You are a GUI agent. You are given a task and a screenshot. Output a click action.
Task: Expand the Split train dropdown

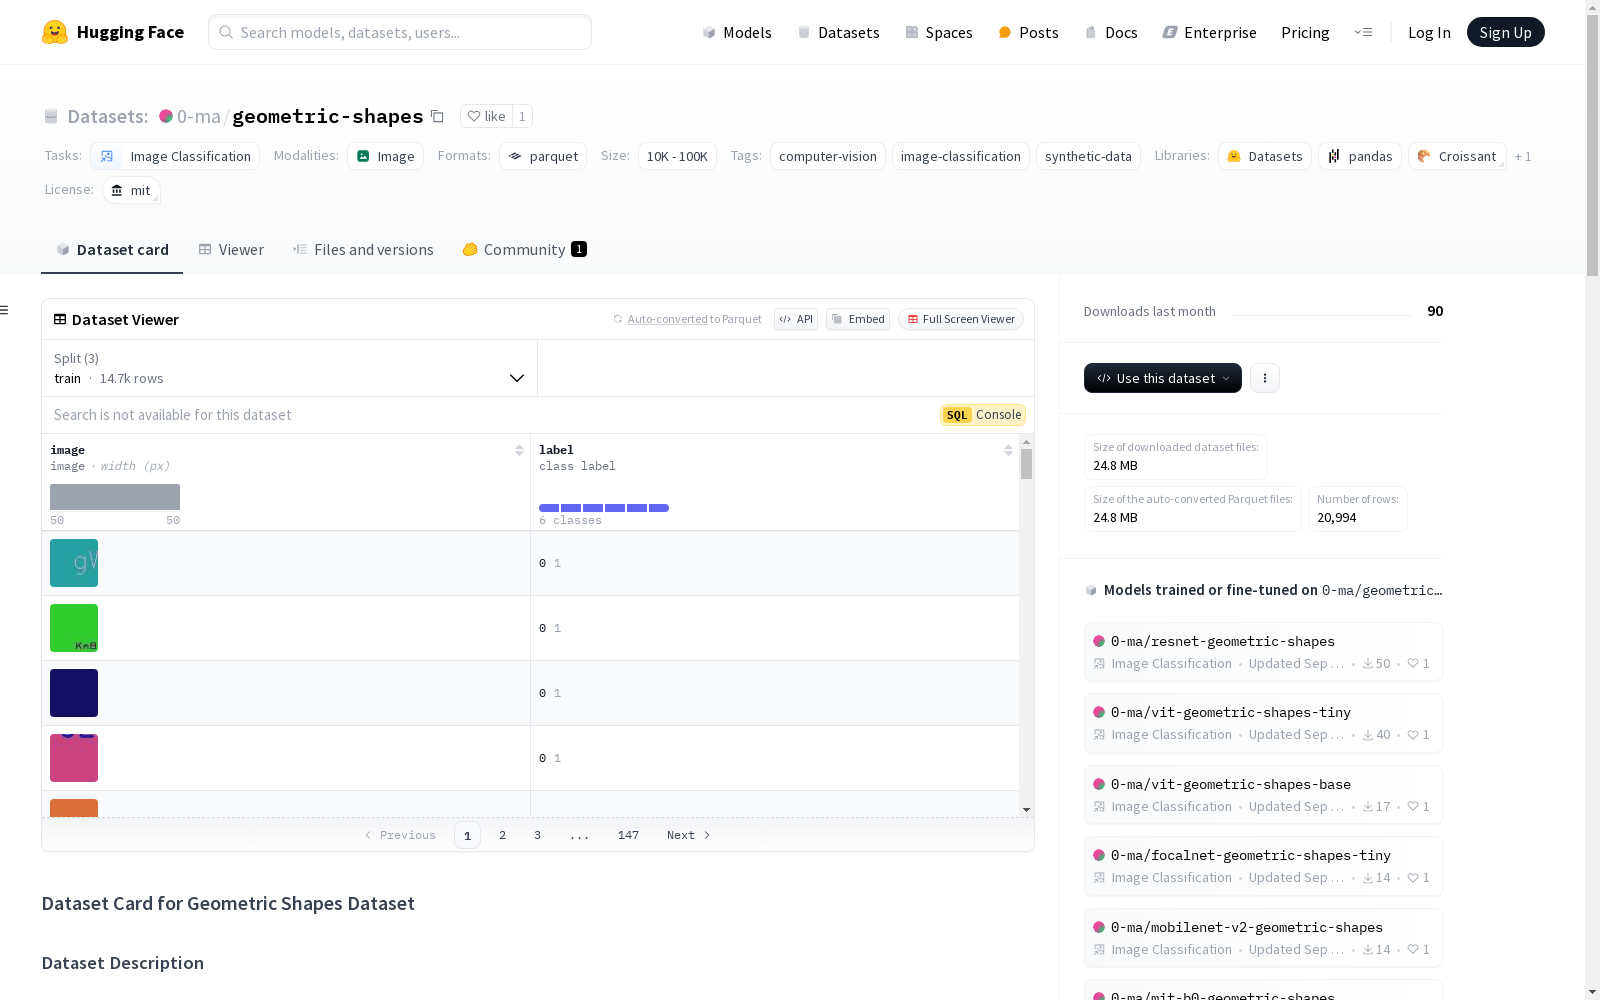(289, 368)
